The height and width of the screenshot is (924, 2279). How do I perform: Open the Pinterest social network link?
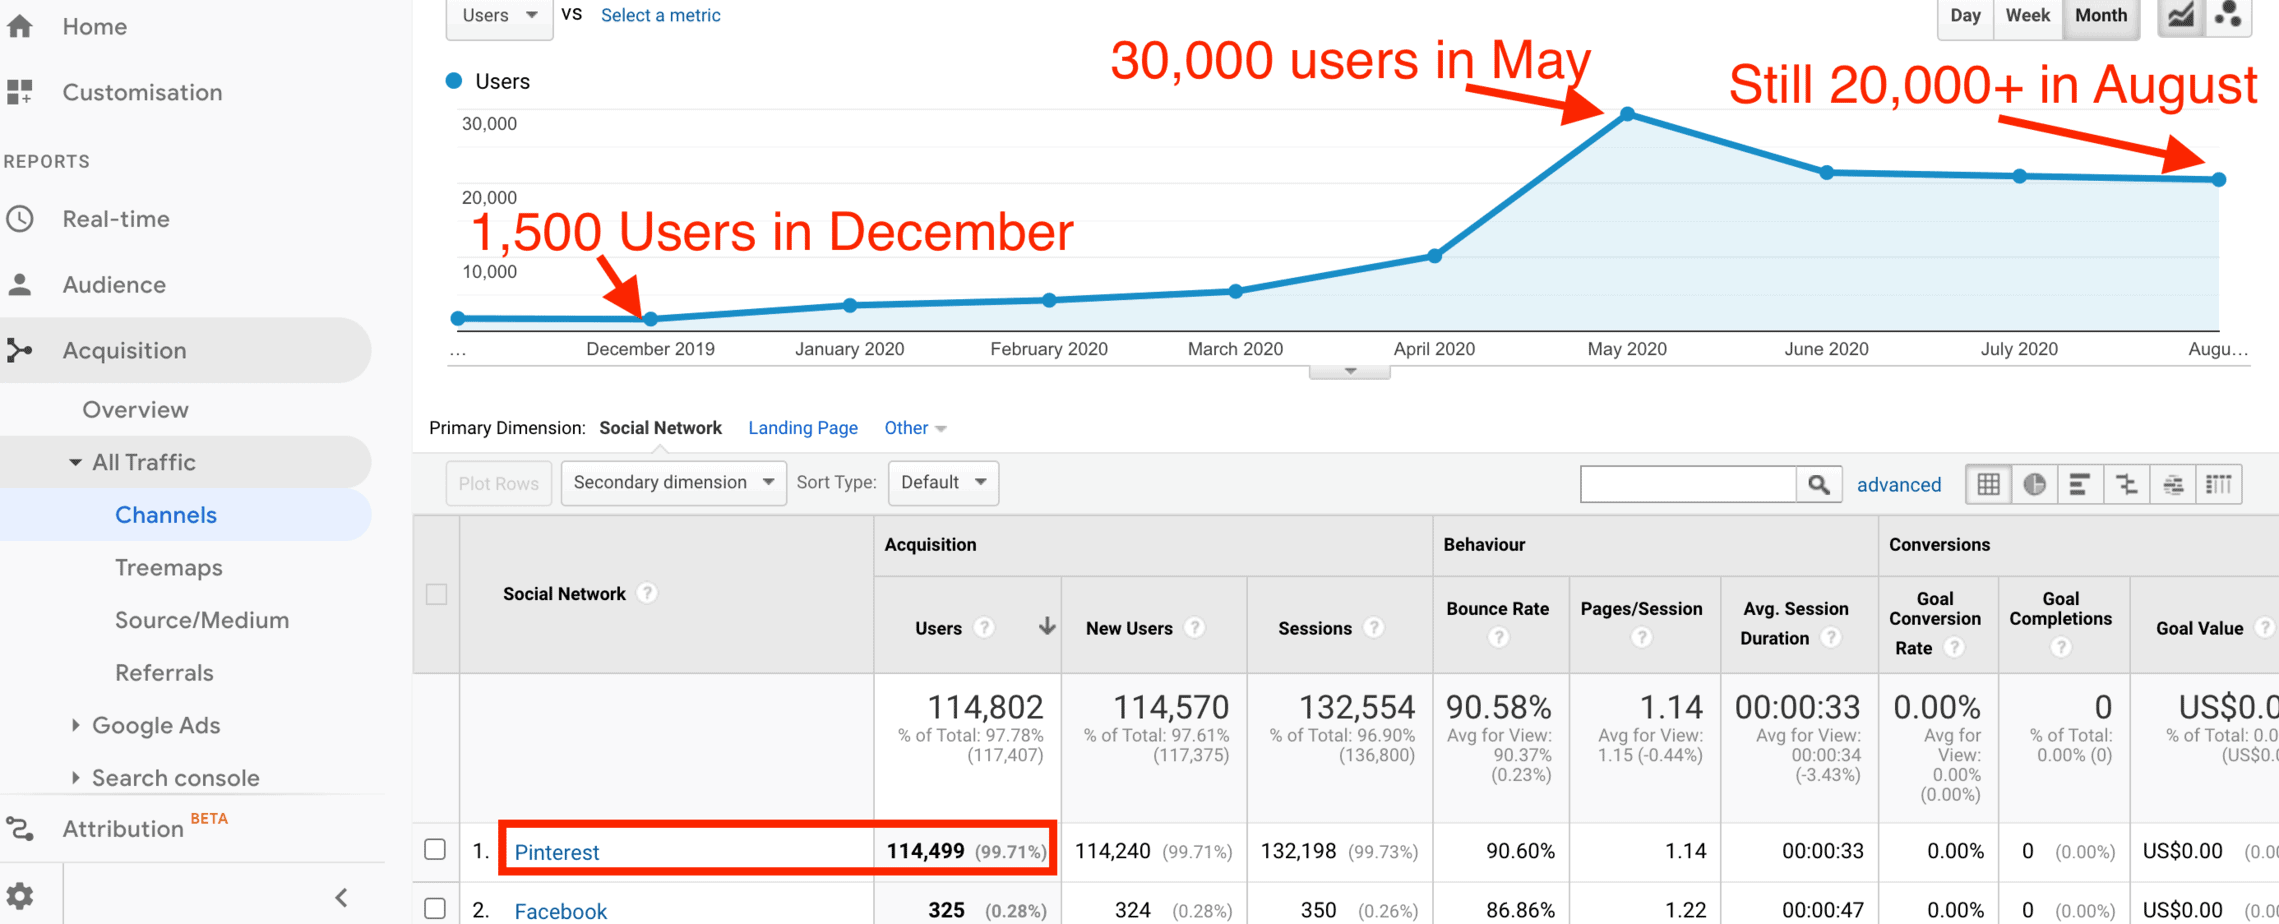(x=557, y=852)
